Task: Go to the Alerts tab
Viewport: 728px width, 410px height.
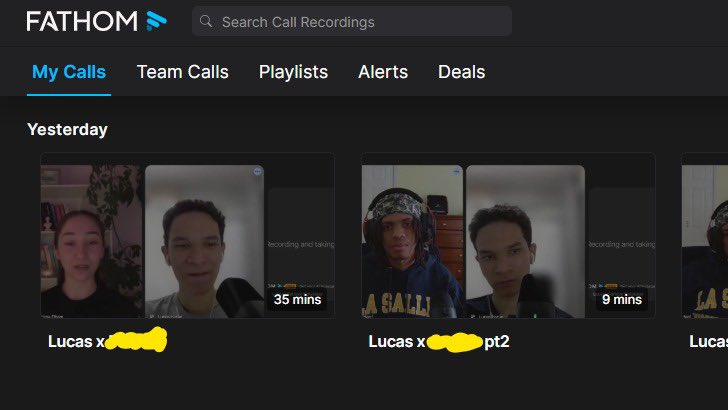Action: point(383,72)
